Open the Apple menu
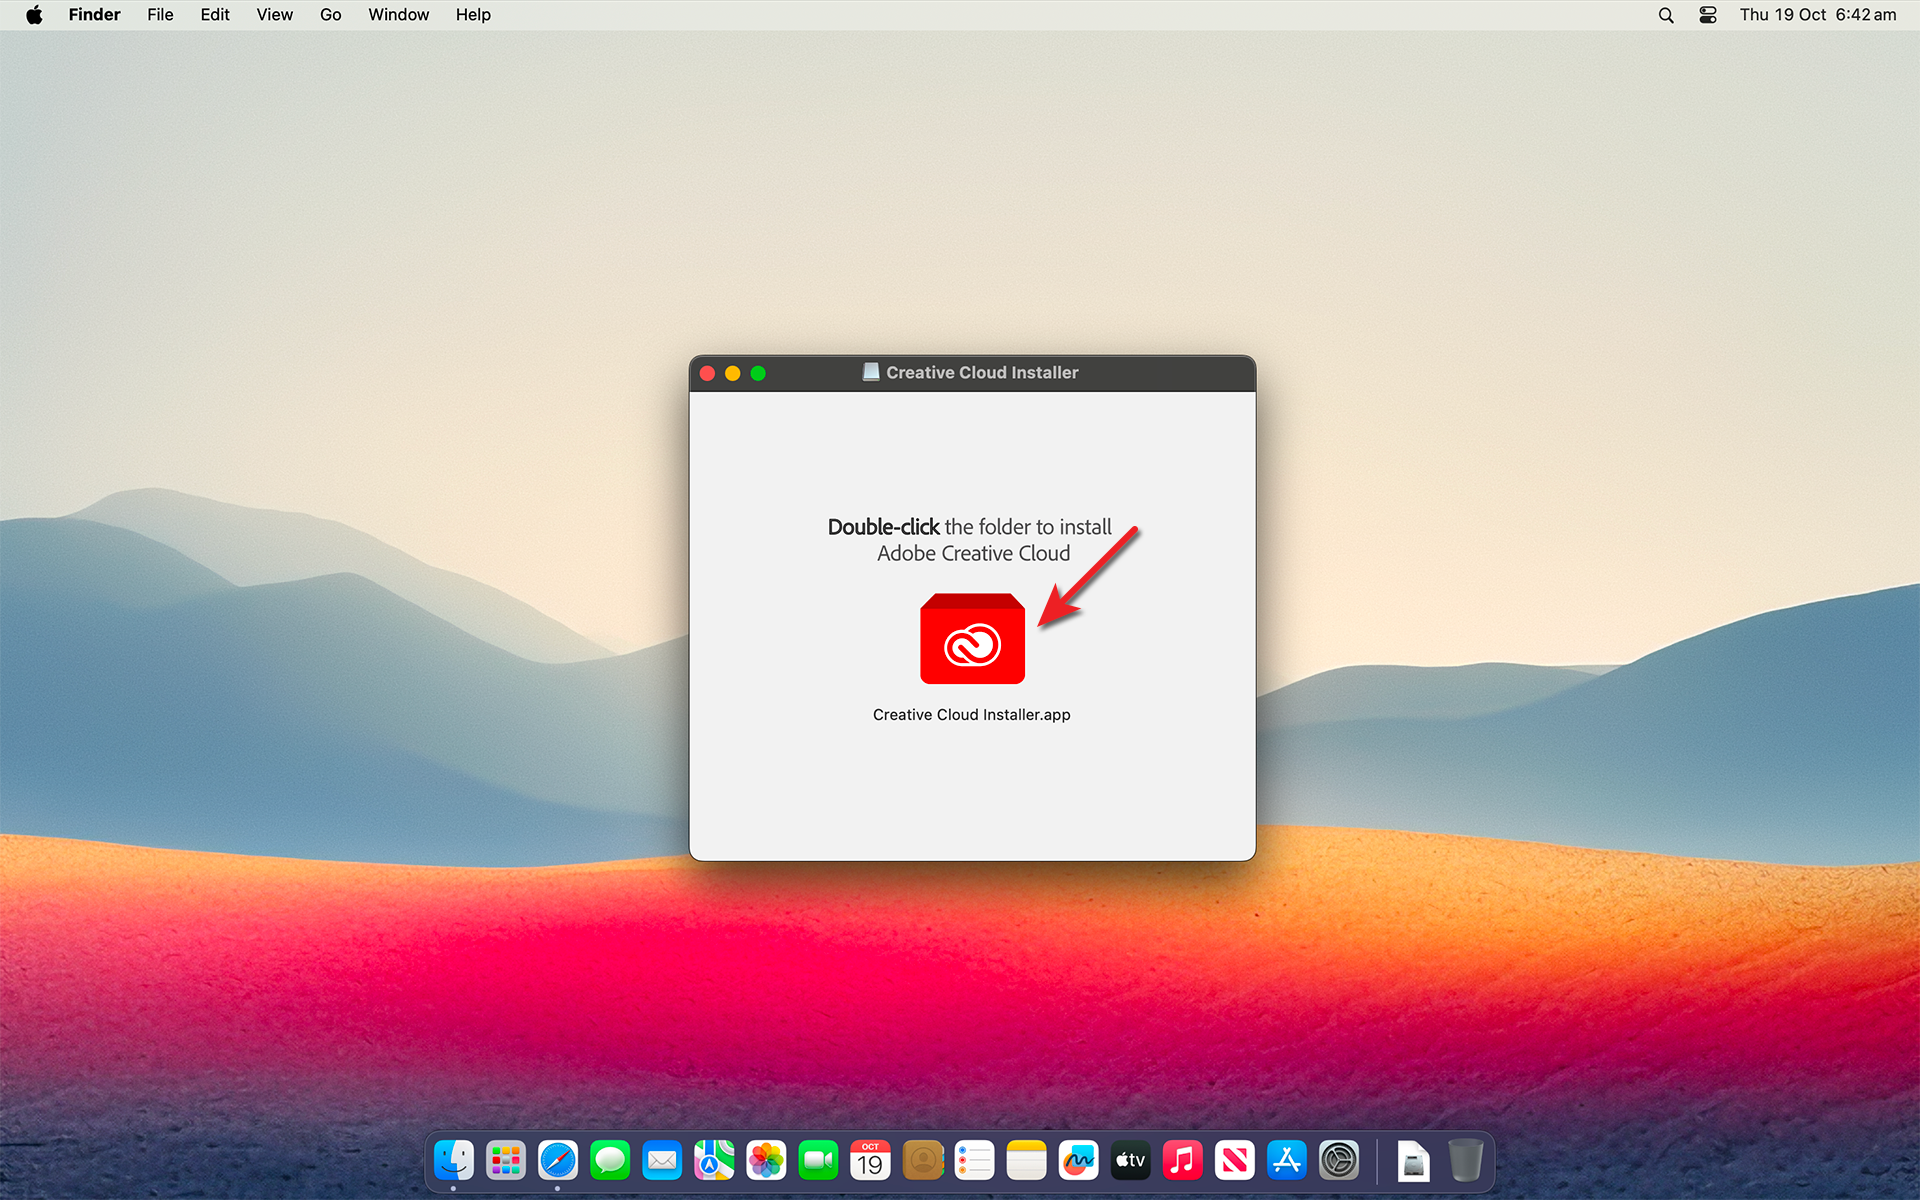 (x=34, y=15)
